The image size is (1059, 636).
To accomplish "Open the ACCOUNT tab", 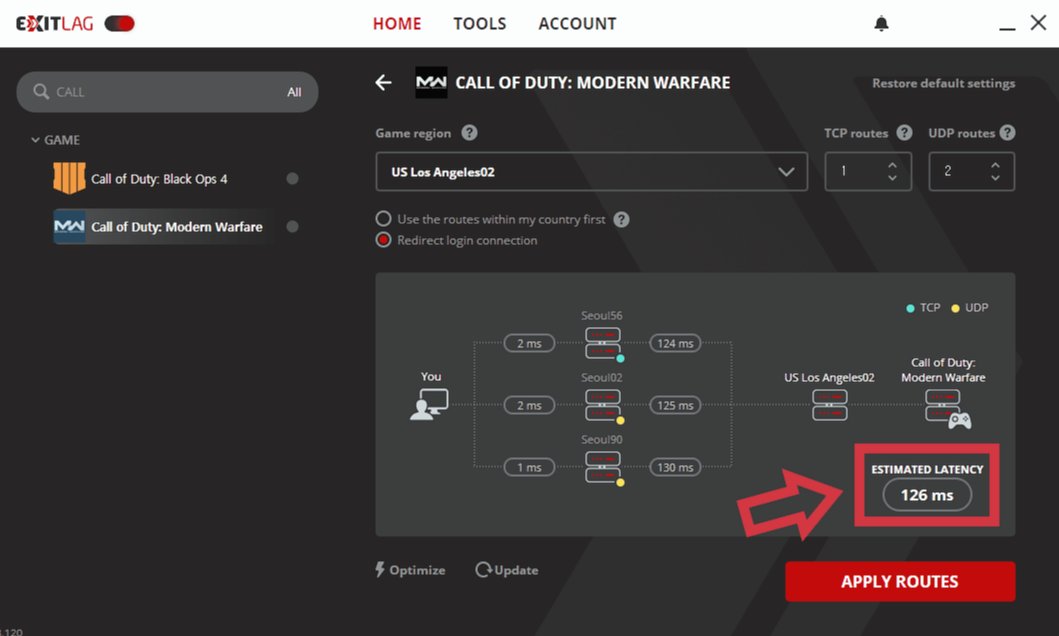I will (577, 24).
